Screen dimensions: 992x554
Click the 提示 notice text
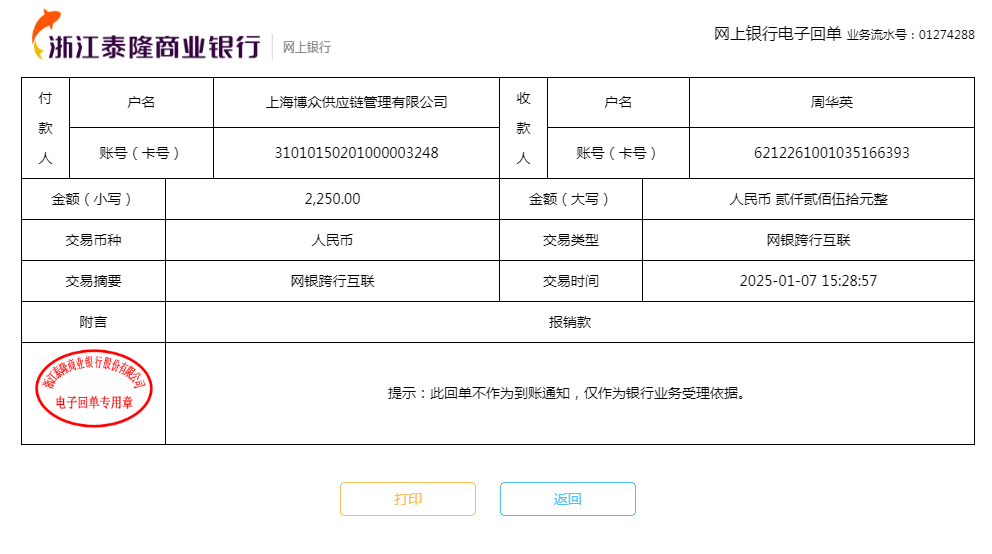[567, 393]
